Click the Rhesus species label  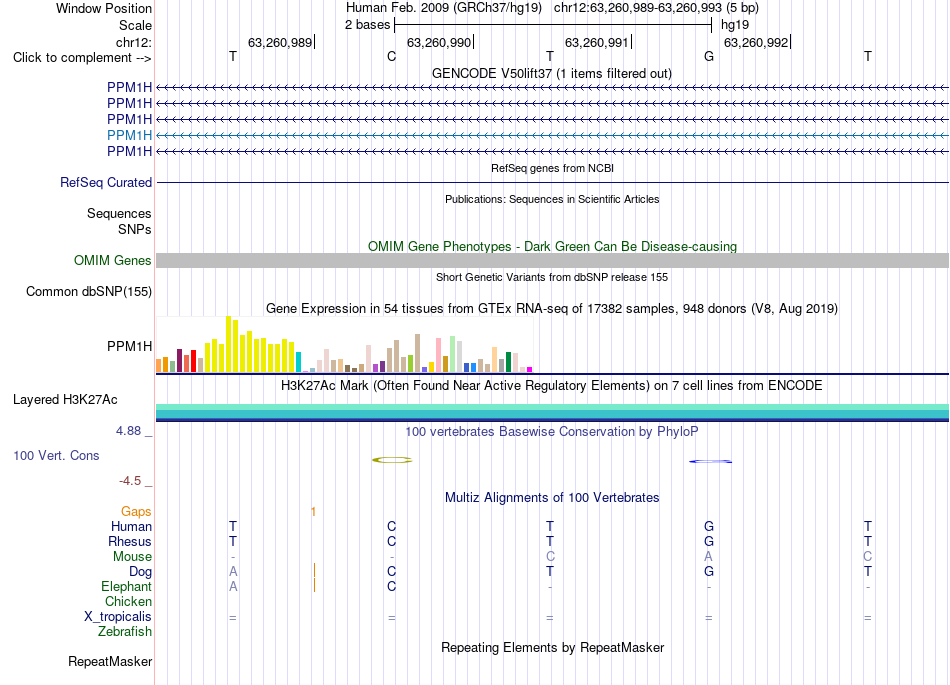pyautogui.click(x=130, y=541)
